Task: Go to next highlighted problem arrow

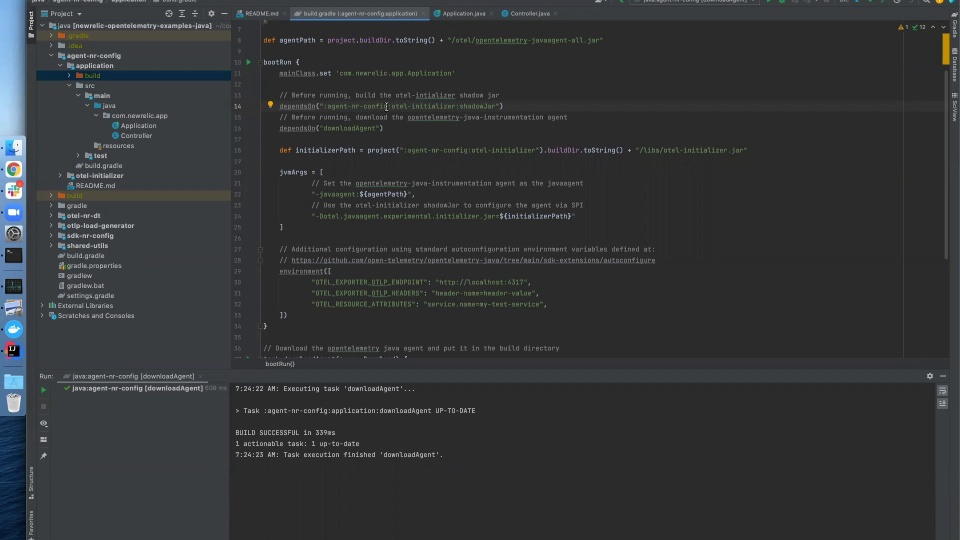Action: point(943,27)
